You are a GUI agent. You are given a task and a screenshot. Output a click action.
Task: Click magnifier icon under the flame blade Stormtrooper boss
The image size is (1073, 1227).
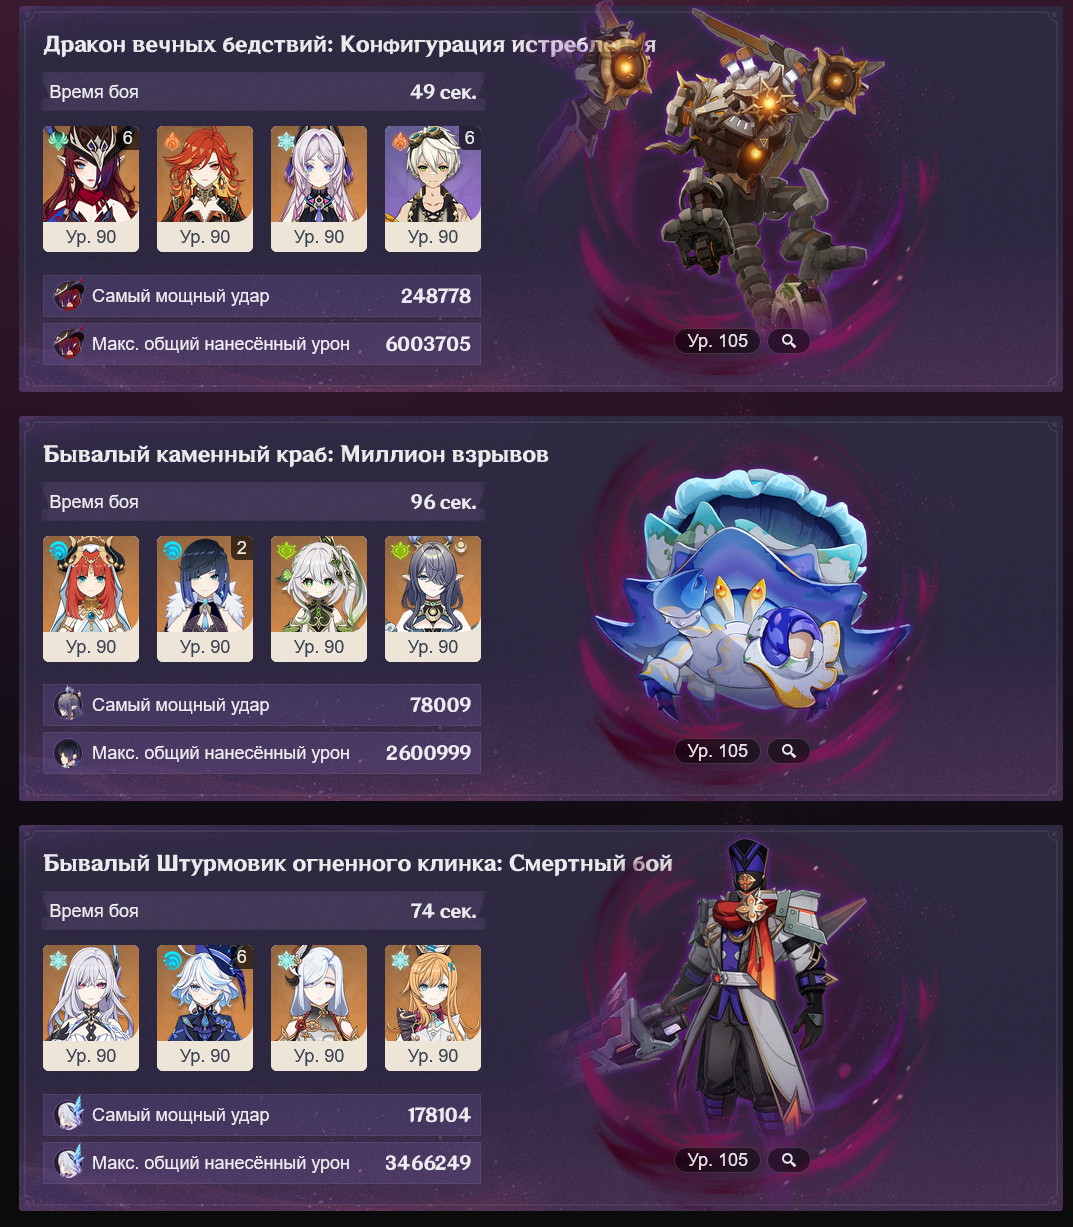click(788, 1160)
